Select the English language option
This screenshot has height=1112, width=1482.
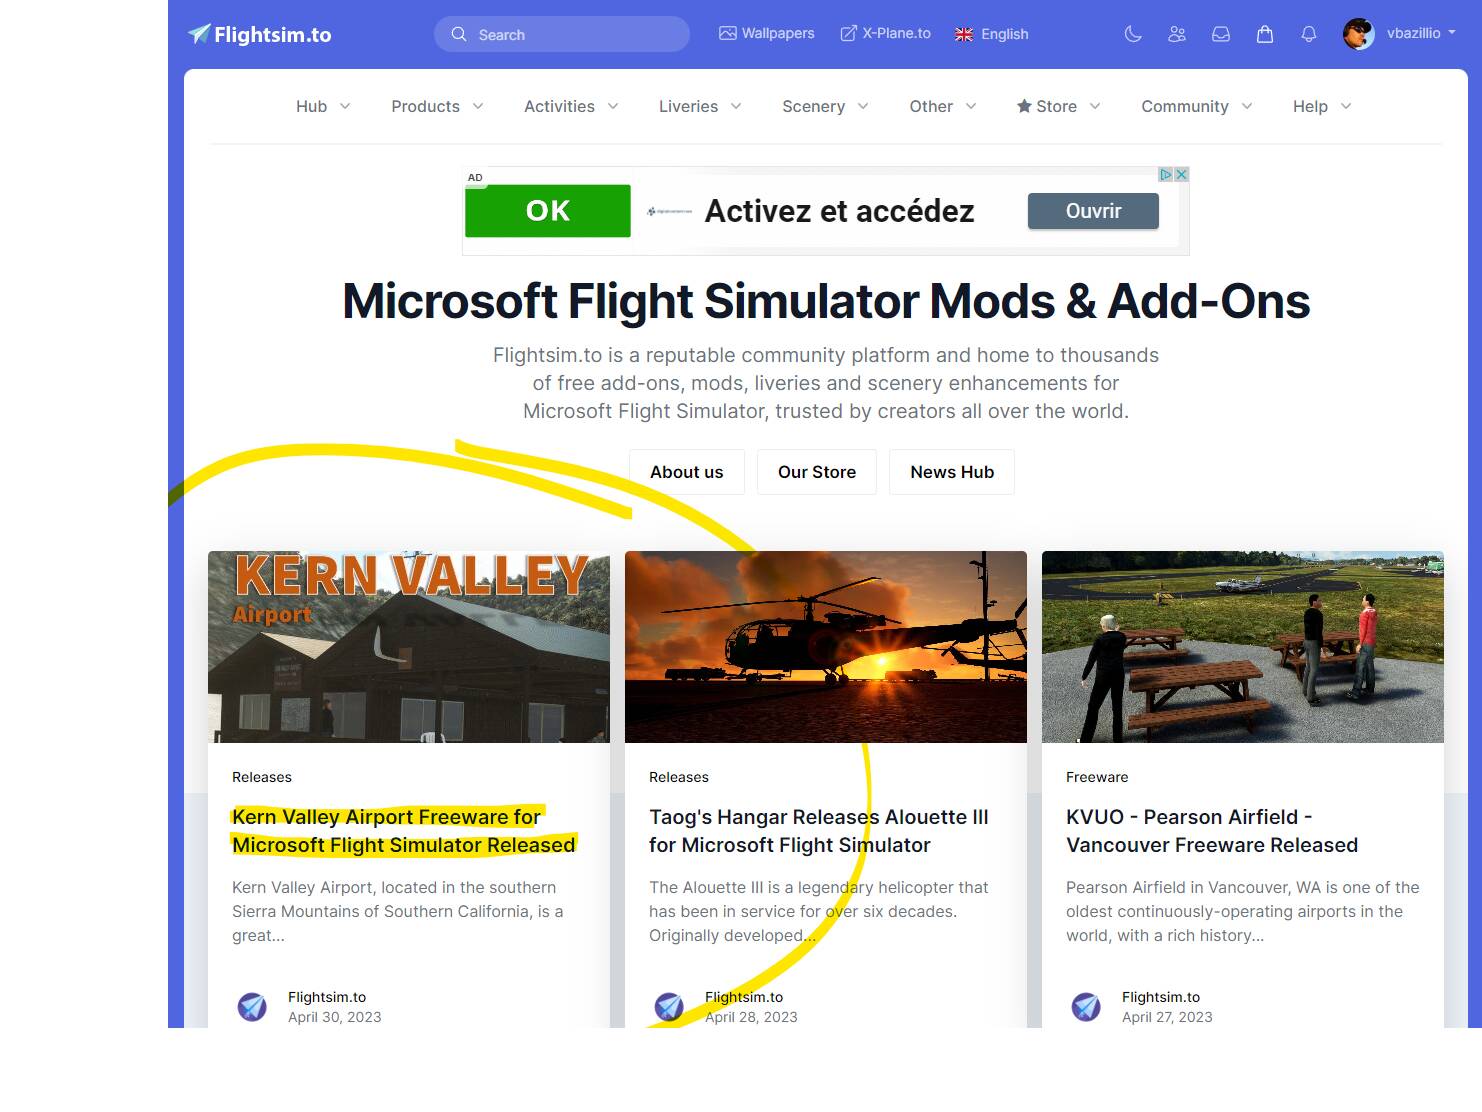coord(992,34)
